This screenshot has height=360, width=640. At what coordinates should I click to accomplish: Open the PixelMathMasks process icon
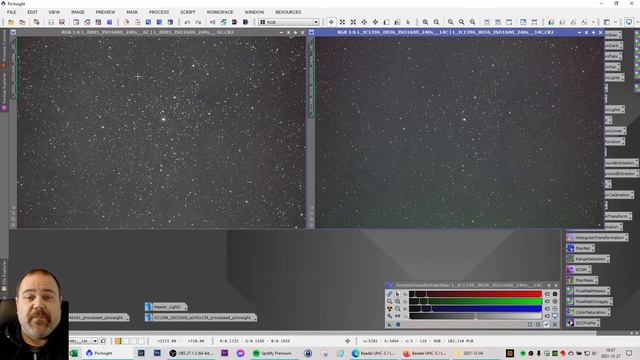point(588,291)
